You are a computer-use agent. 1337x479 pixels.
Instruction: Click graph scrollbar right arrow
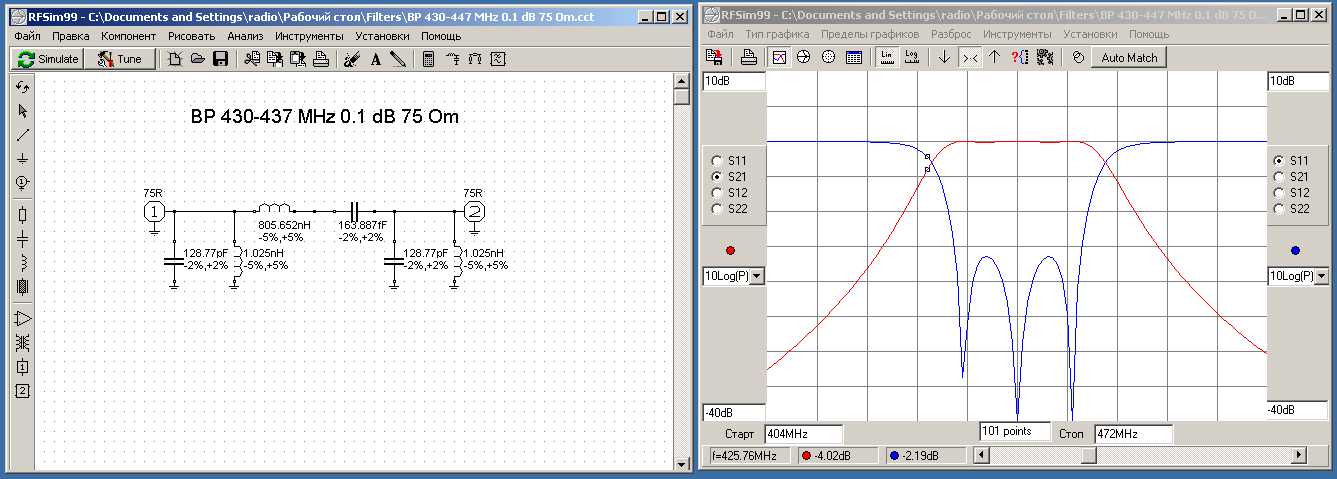pyautogui.click(x=1299, y=455)
